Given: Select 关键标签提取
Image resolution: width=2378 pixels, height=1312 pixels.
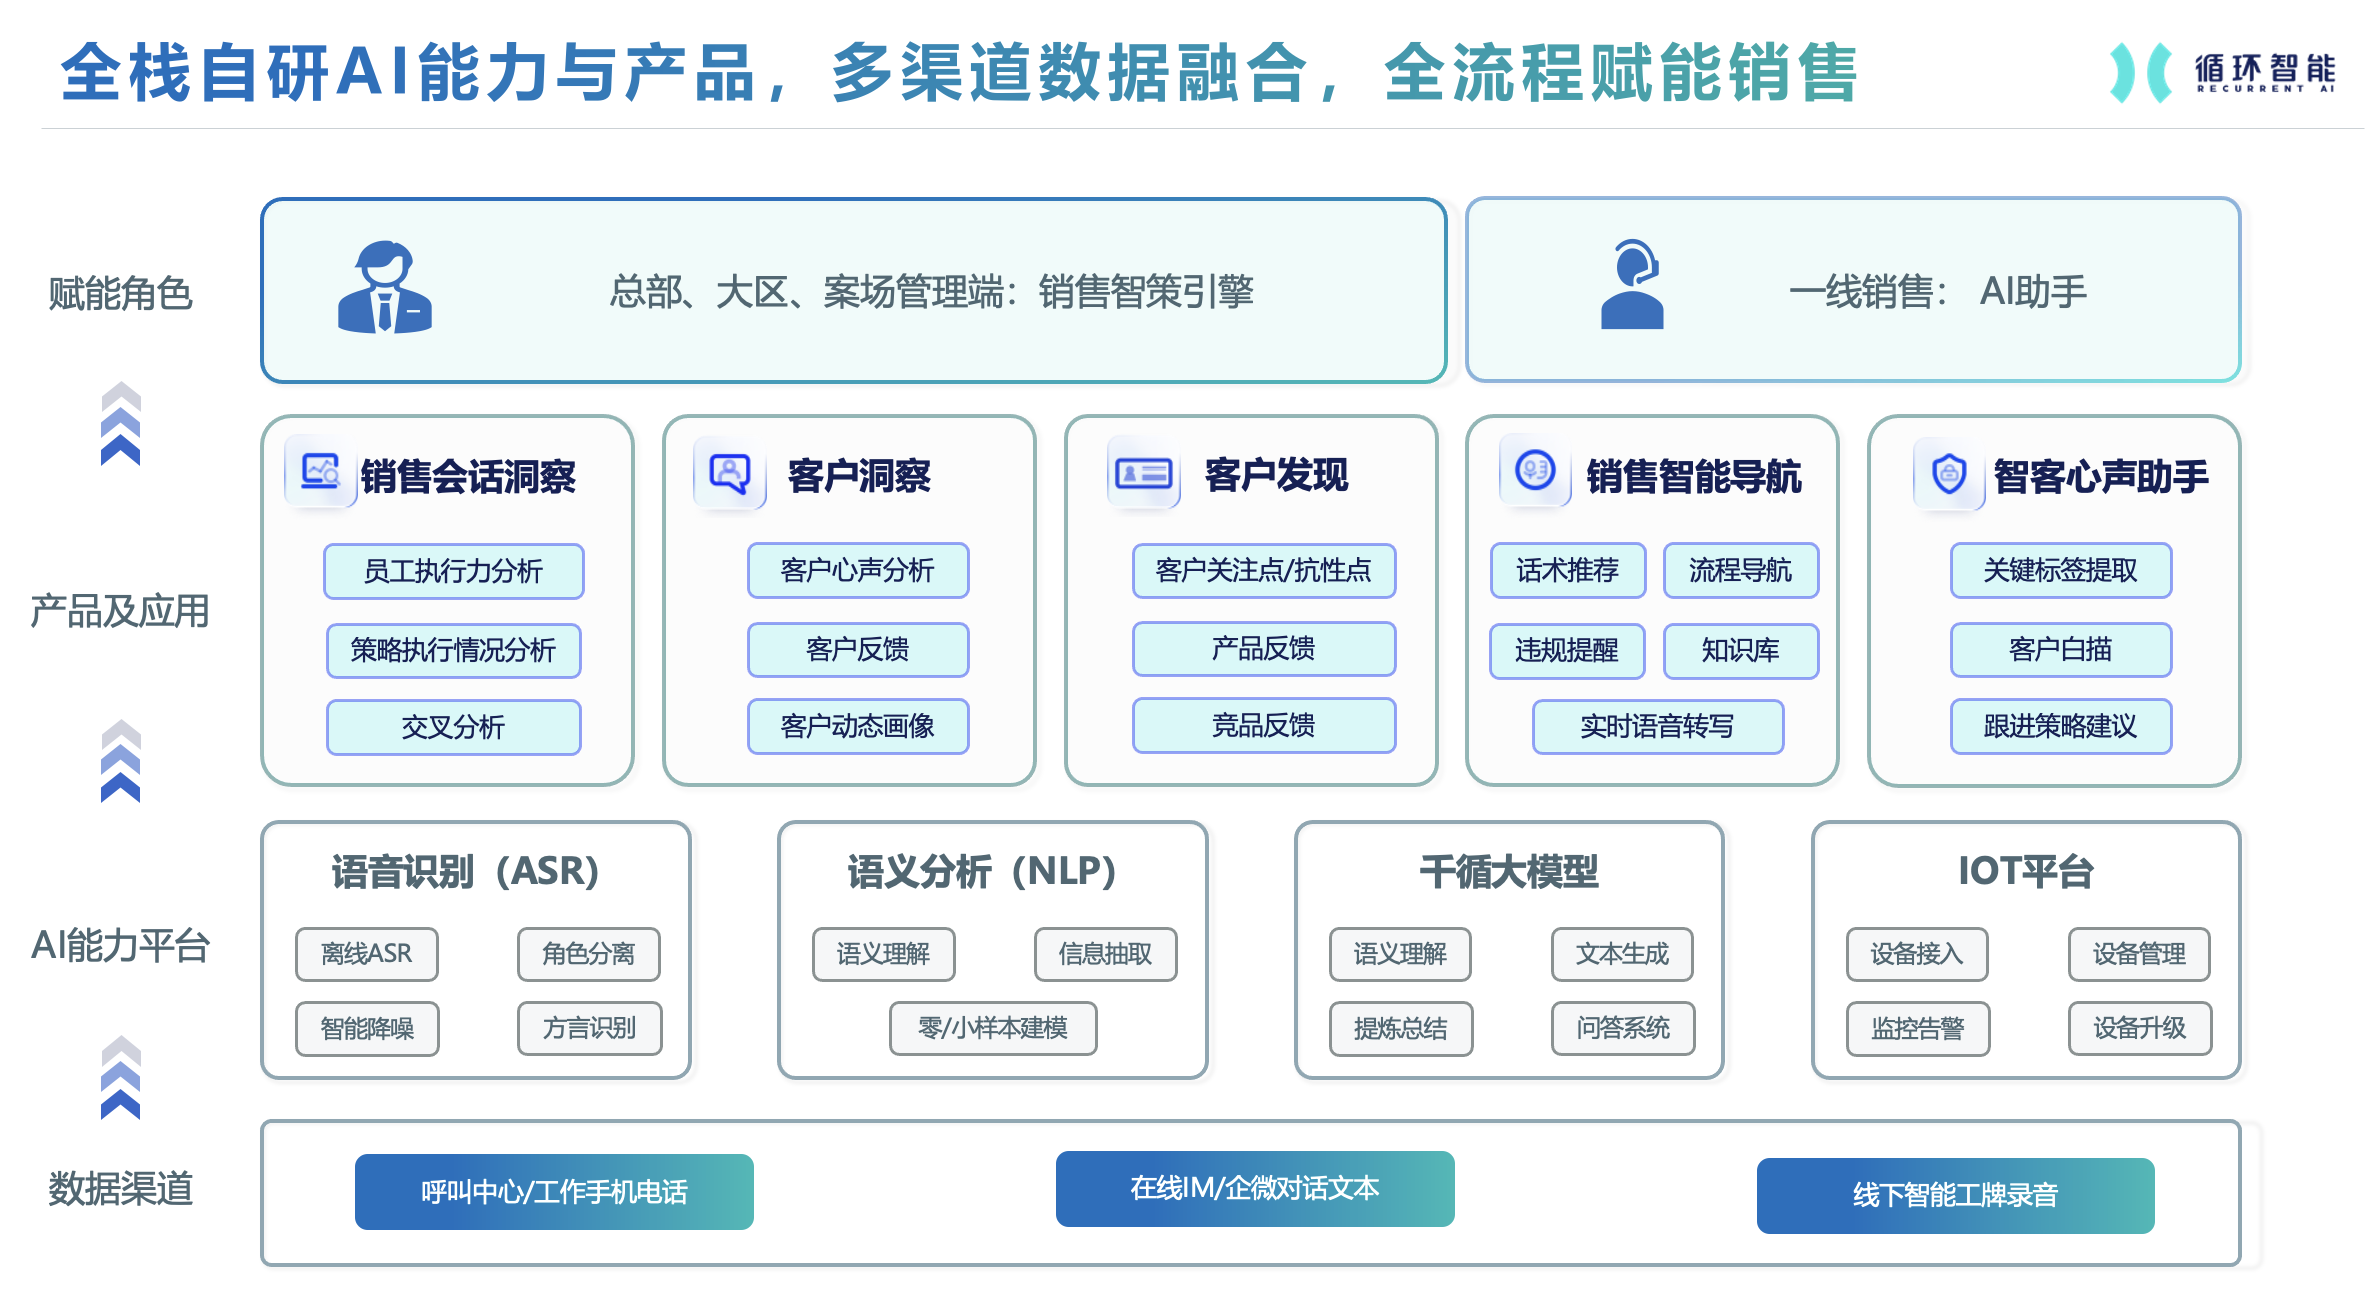Looking at the screenshot, I should tap(2061, 570).
